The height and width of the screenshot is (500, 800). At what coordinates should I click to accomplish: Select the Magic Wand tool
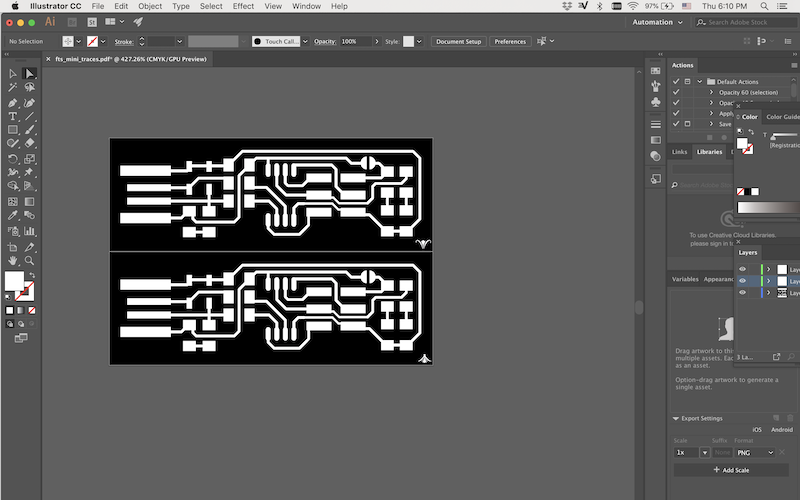13,88
